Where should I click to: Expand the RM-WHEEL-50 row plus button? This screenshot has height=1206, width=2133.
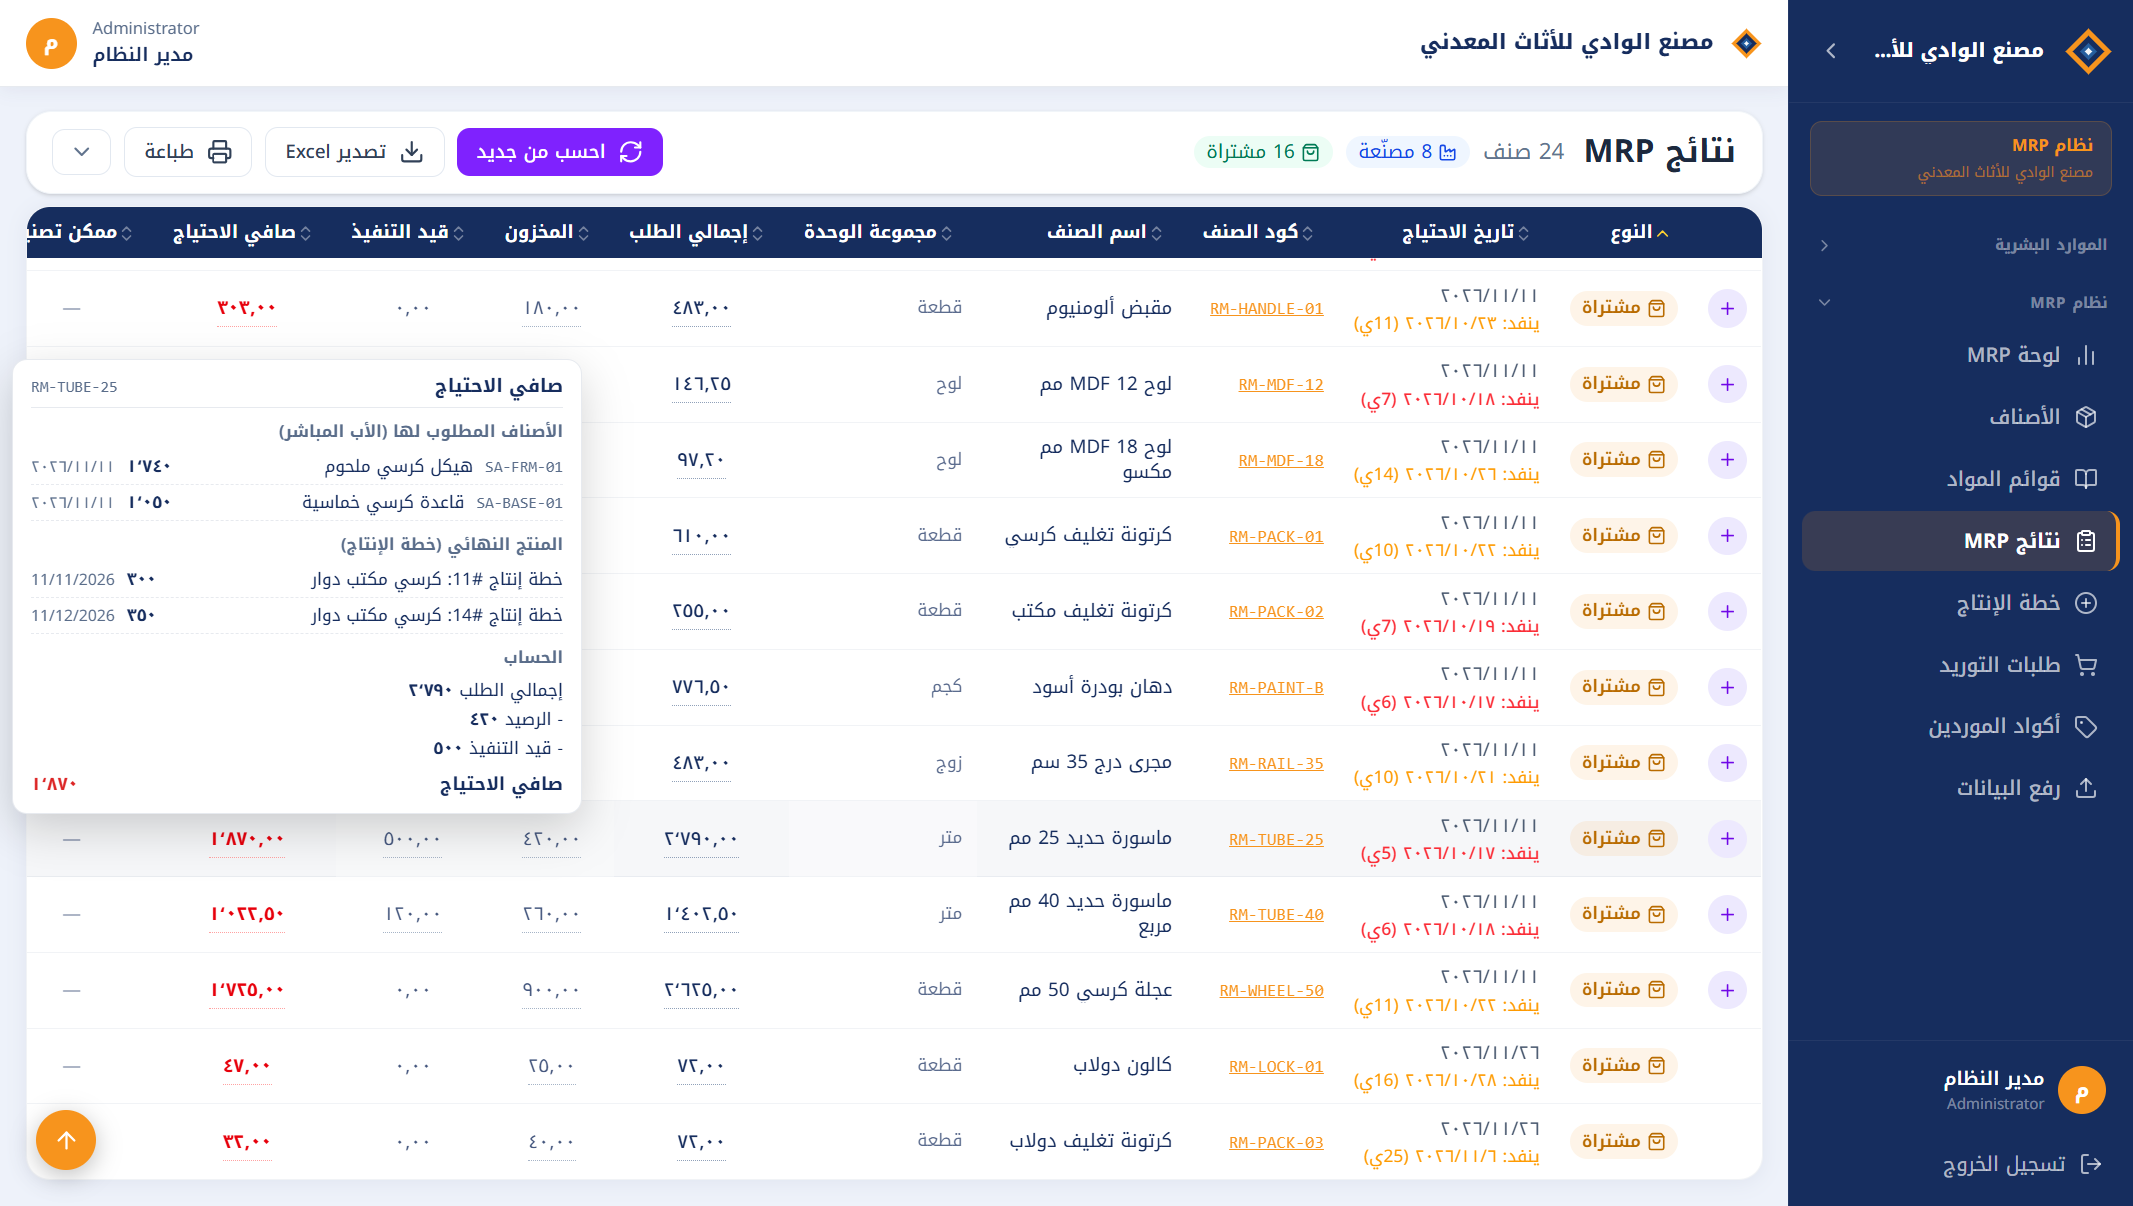pyautogui.click(x=1727, y=990)
